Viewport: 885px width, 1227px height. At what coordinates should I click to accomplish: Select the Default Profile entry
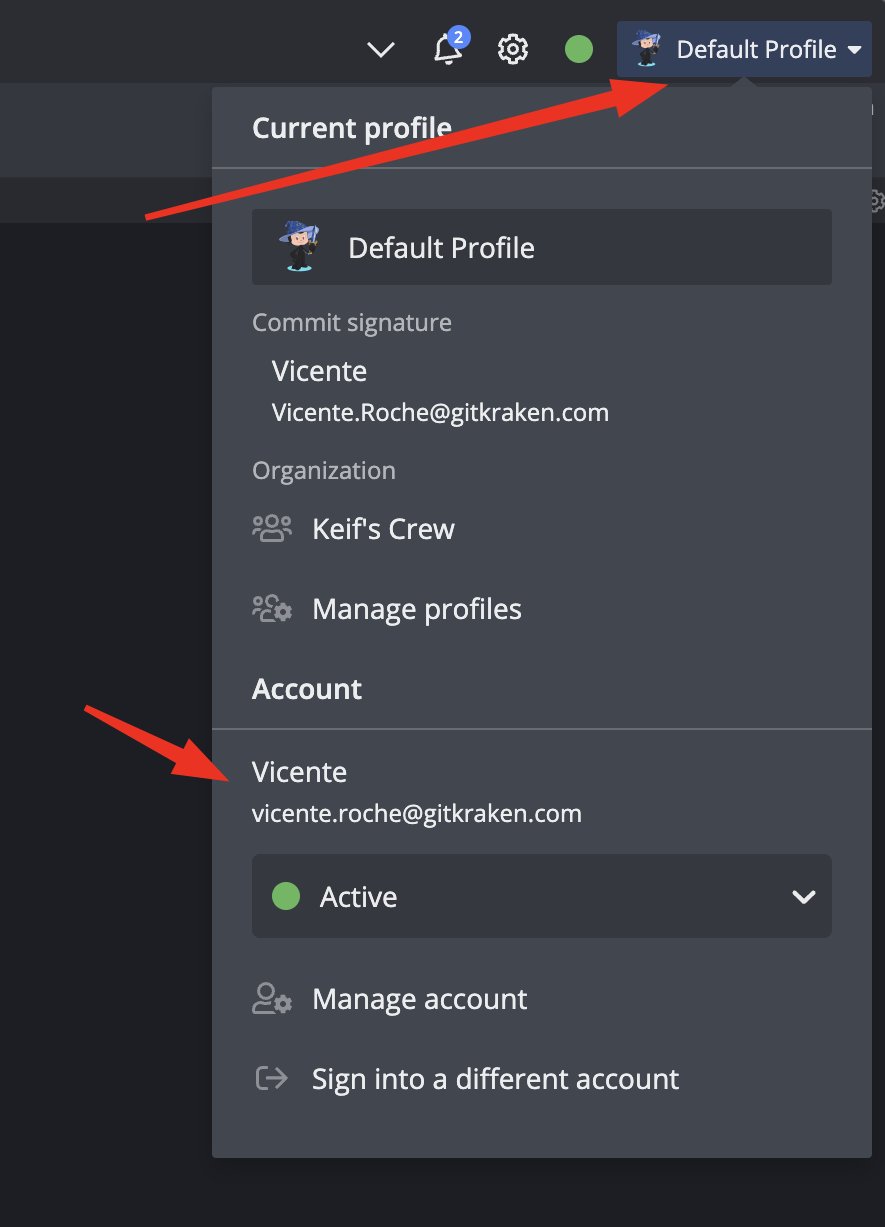pos(542,247)
